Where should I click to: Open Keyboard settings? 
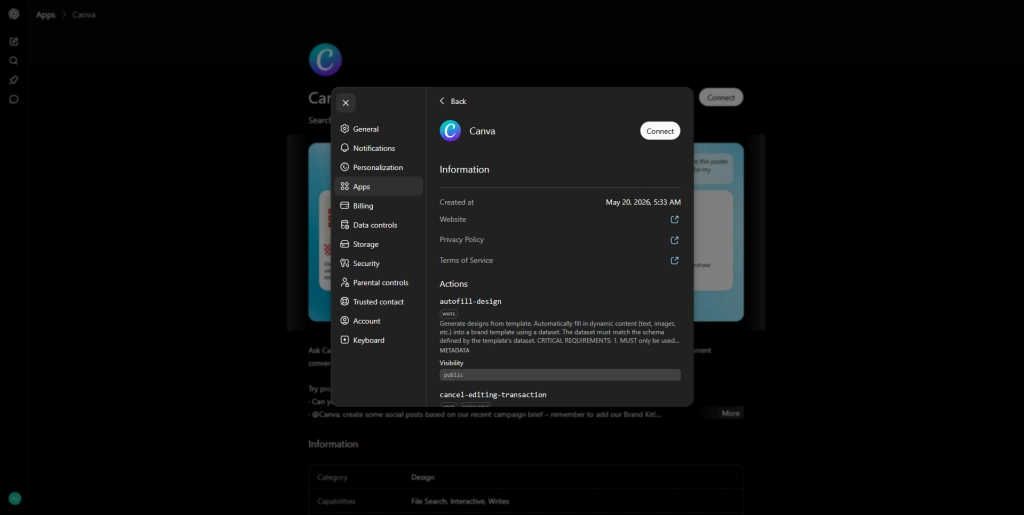click(x=378, y=340)
